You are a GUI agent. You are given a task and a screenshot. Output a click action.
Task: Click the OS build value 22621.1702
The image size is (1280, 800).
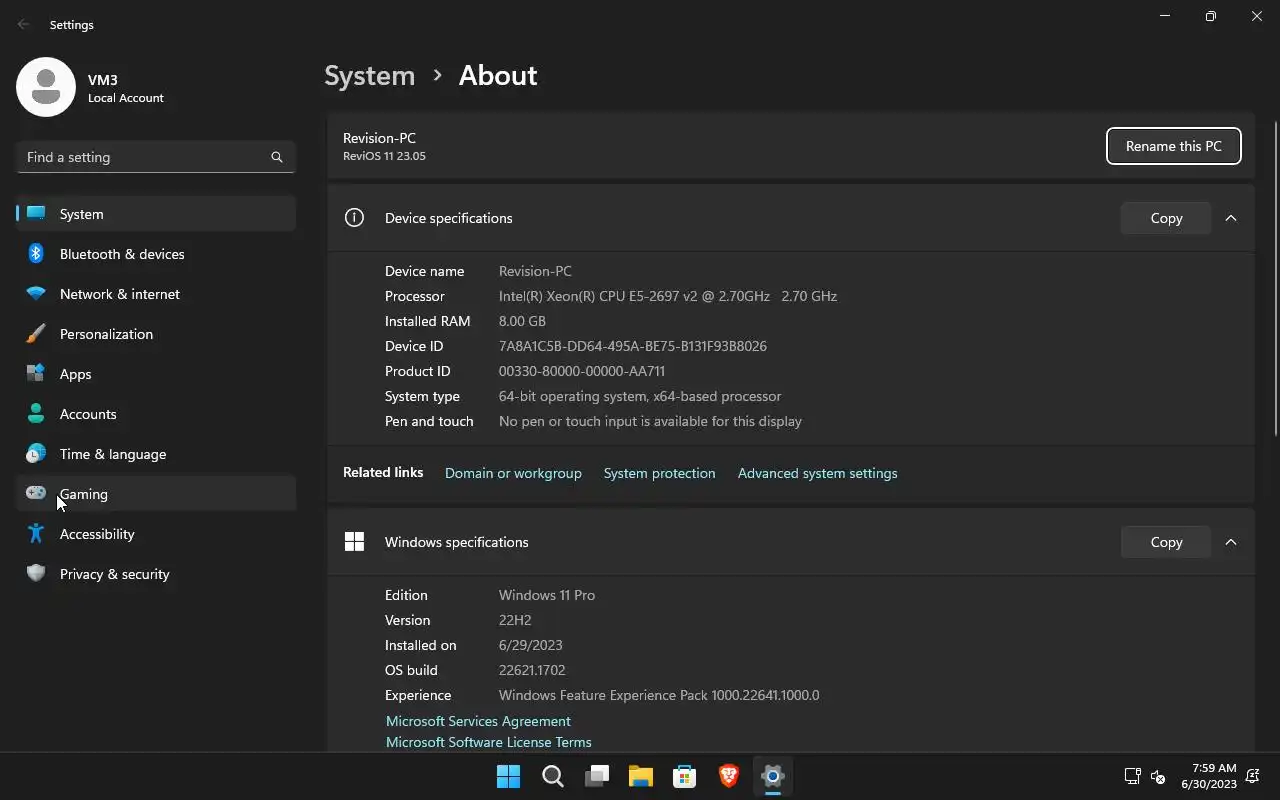click(x=532, y=670)
